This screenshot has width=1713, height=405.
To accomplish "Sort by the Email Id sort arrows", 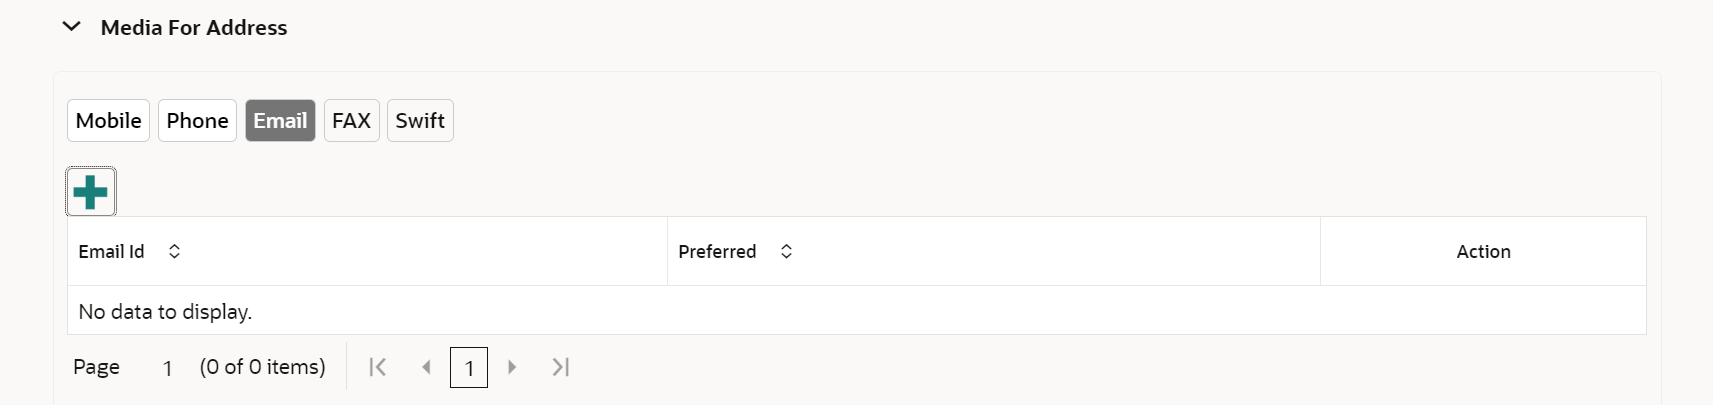I will (174, 252).
